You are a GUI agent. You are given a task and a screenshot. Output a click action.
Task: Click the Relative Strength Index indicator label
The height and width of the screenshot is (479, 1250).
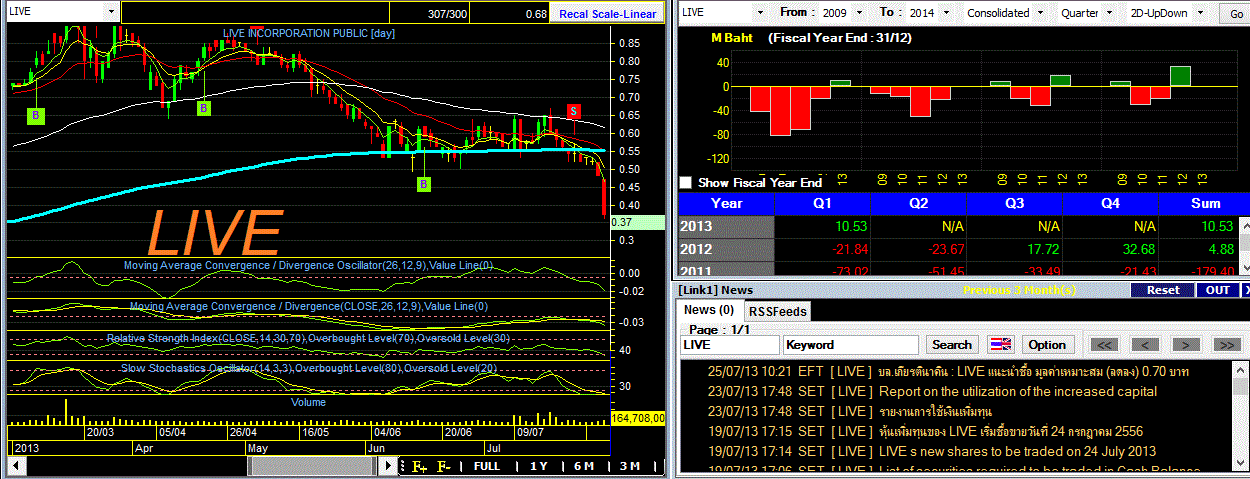[309, 339]
